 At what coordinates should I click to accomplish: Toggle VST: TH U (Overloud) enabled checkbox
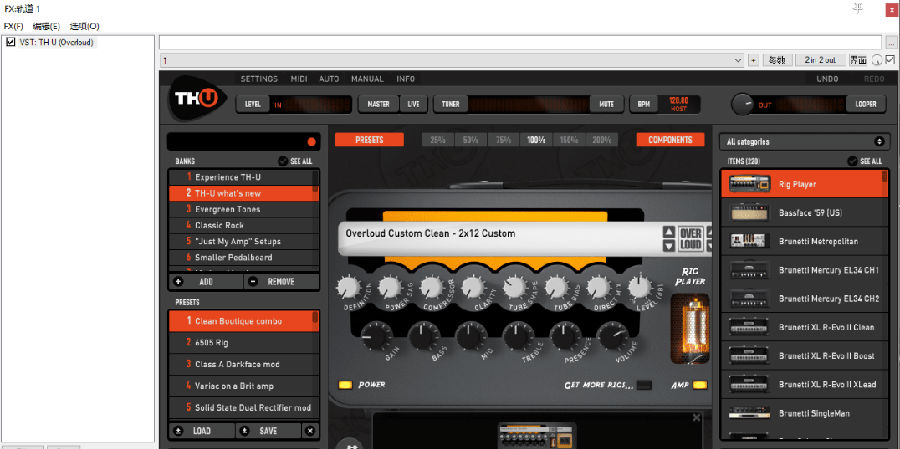click(10, 42)
